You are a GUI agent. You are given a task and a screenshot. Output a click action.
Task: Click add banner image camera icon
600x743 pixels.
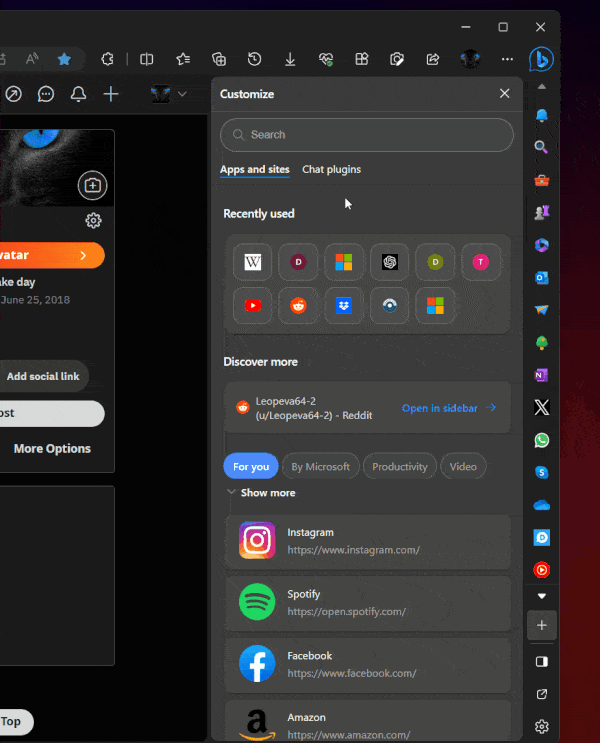[x=92, y=185]
